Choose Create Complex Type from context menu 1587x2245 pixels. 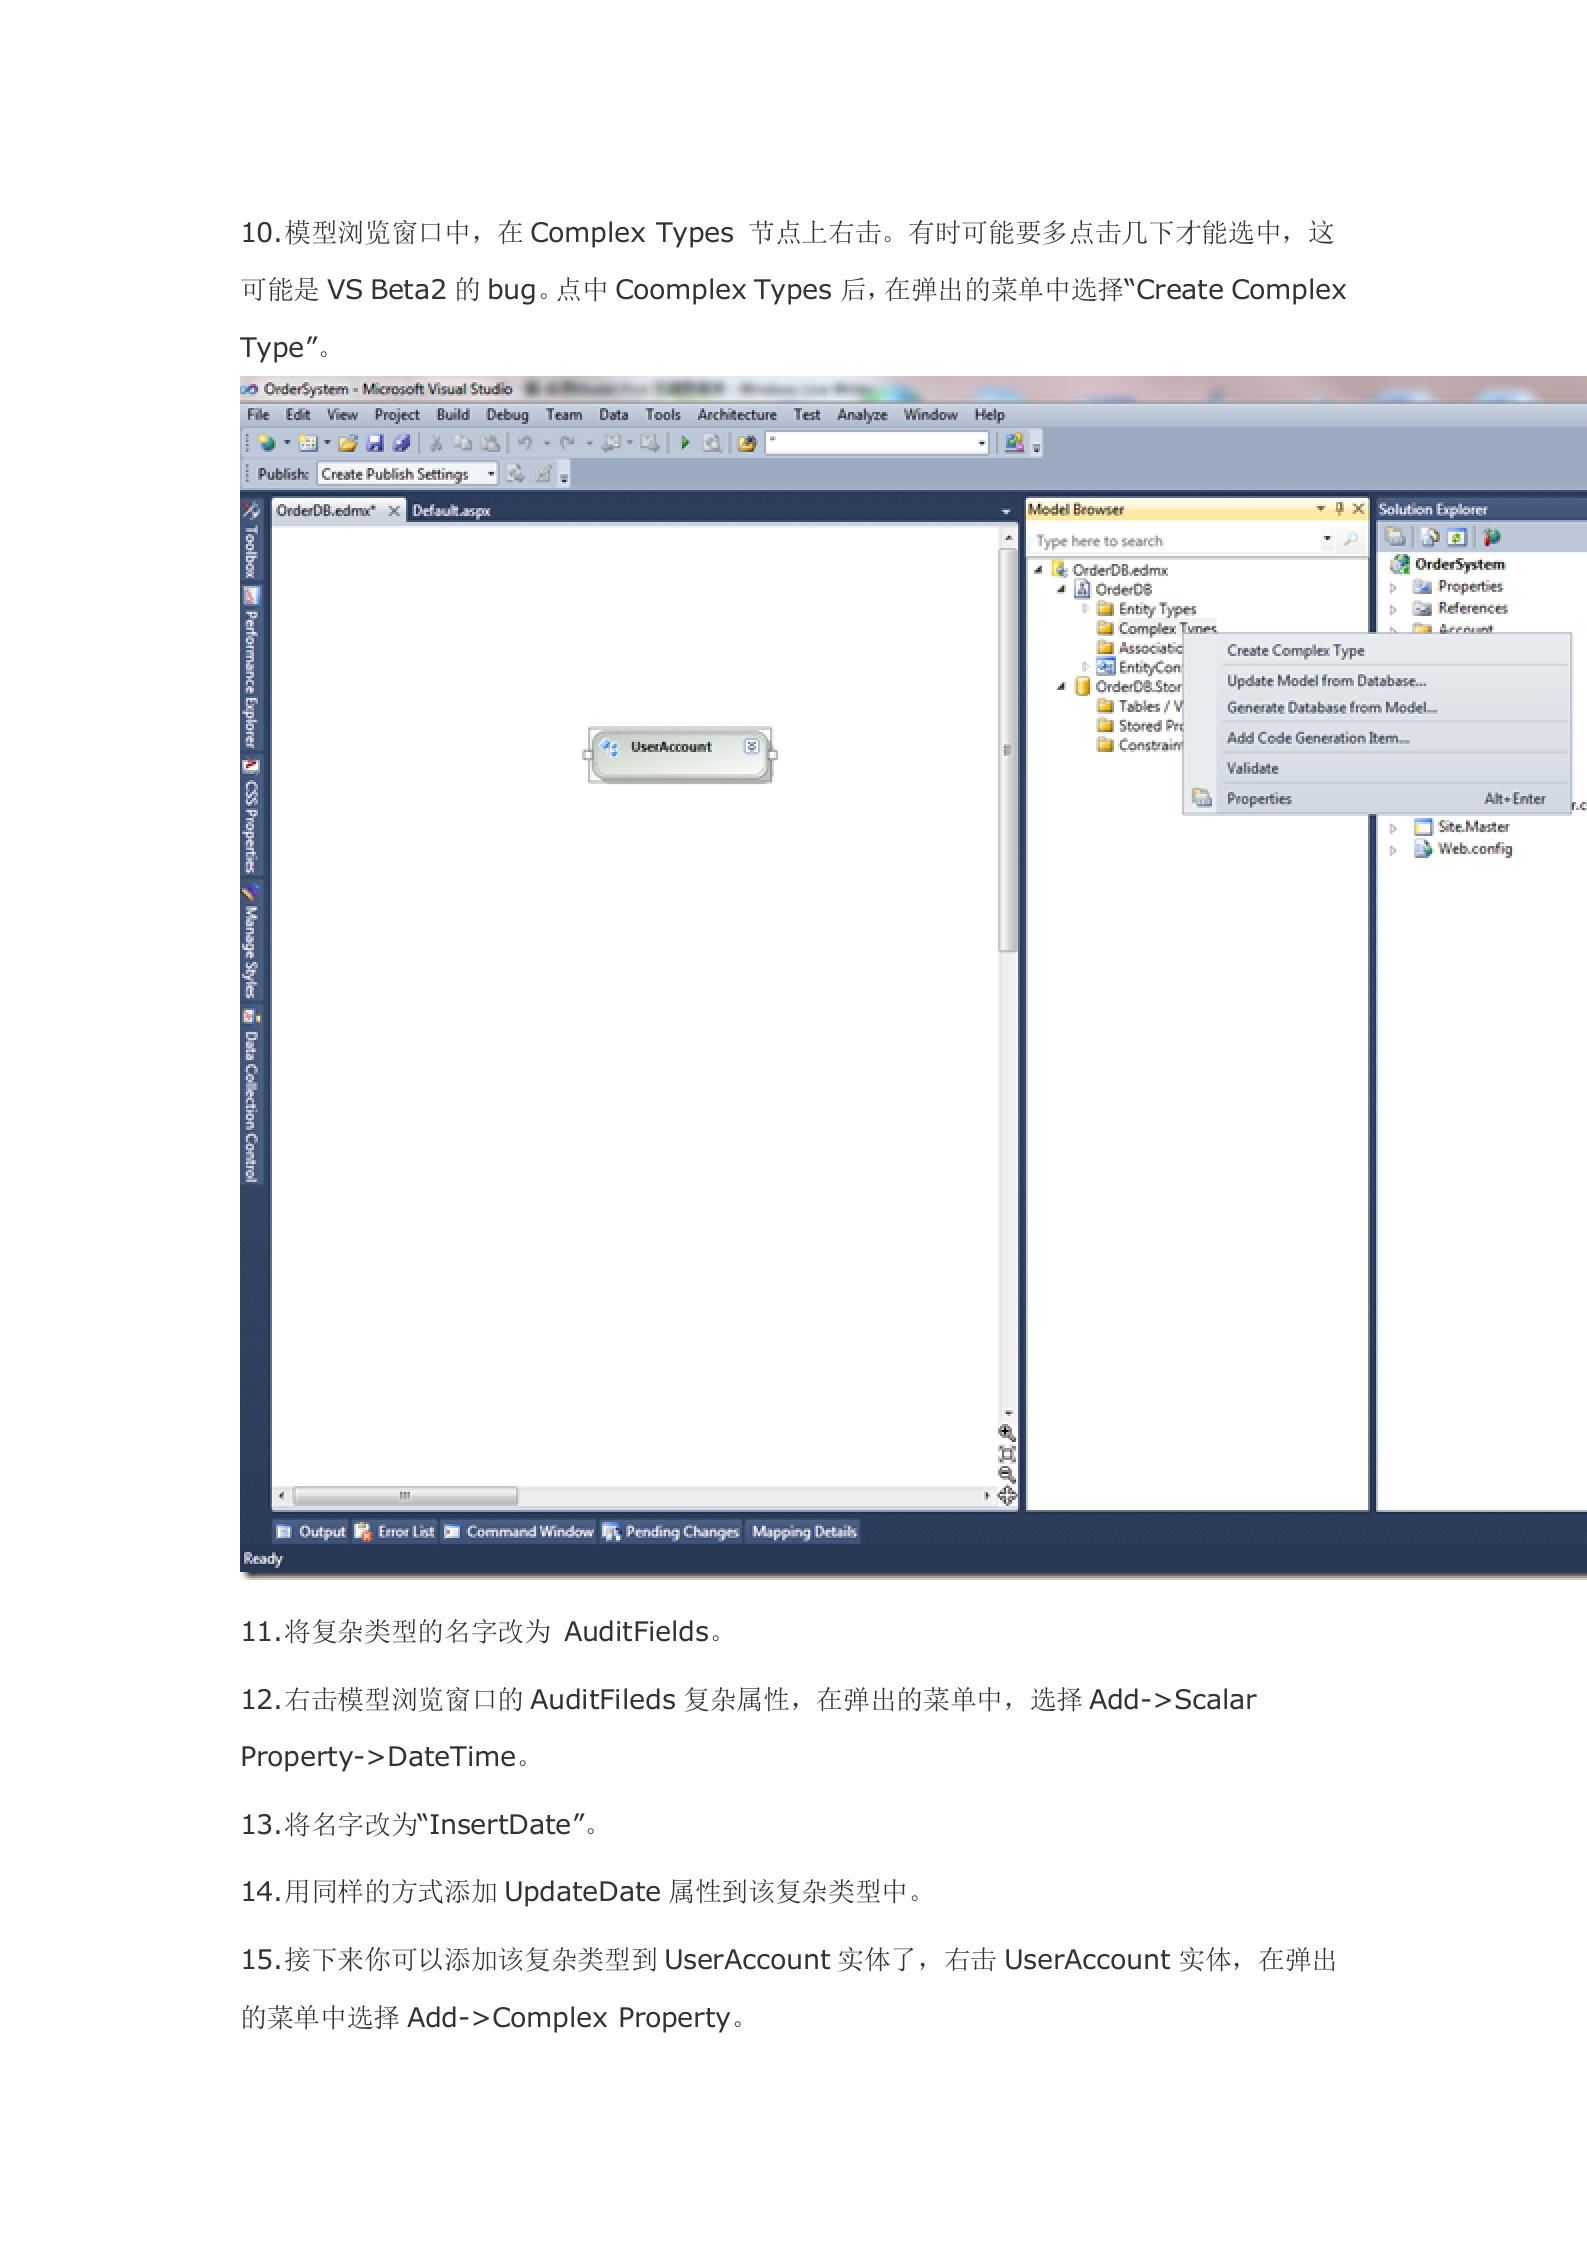[1377, 650]
